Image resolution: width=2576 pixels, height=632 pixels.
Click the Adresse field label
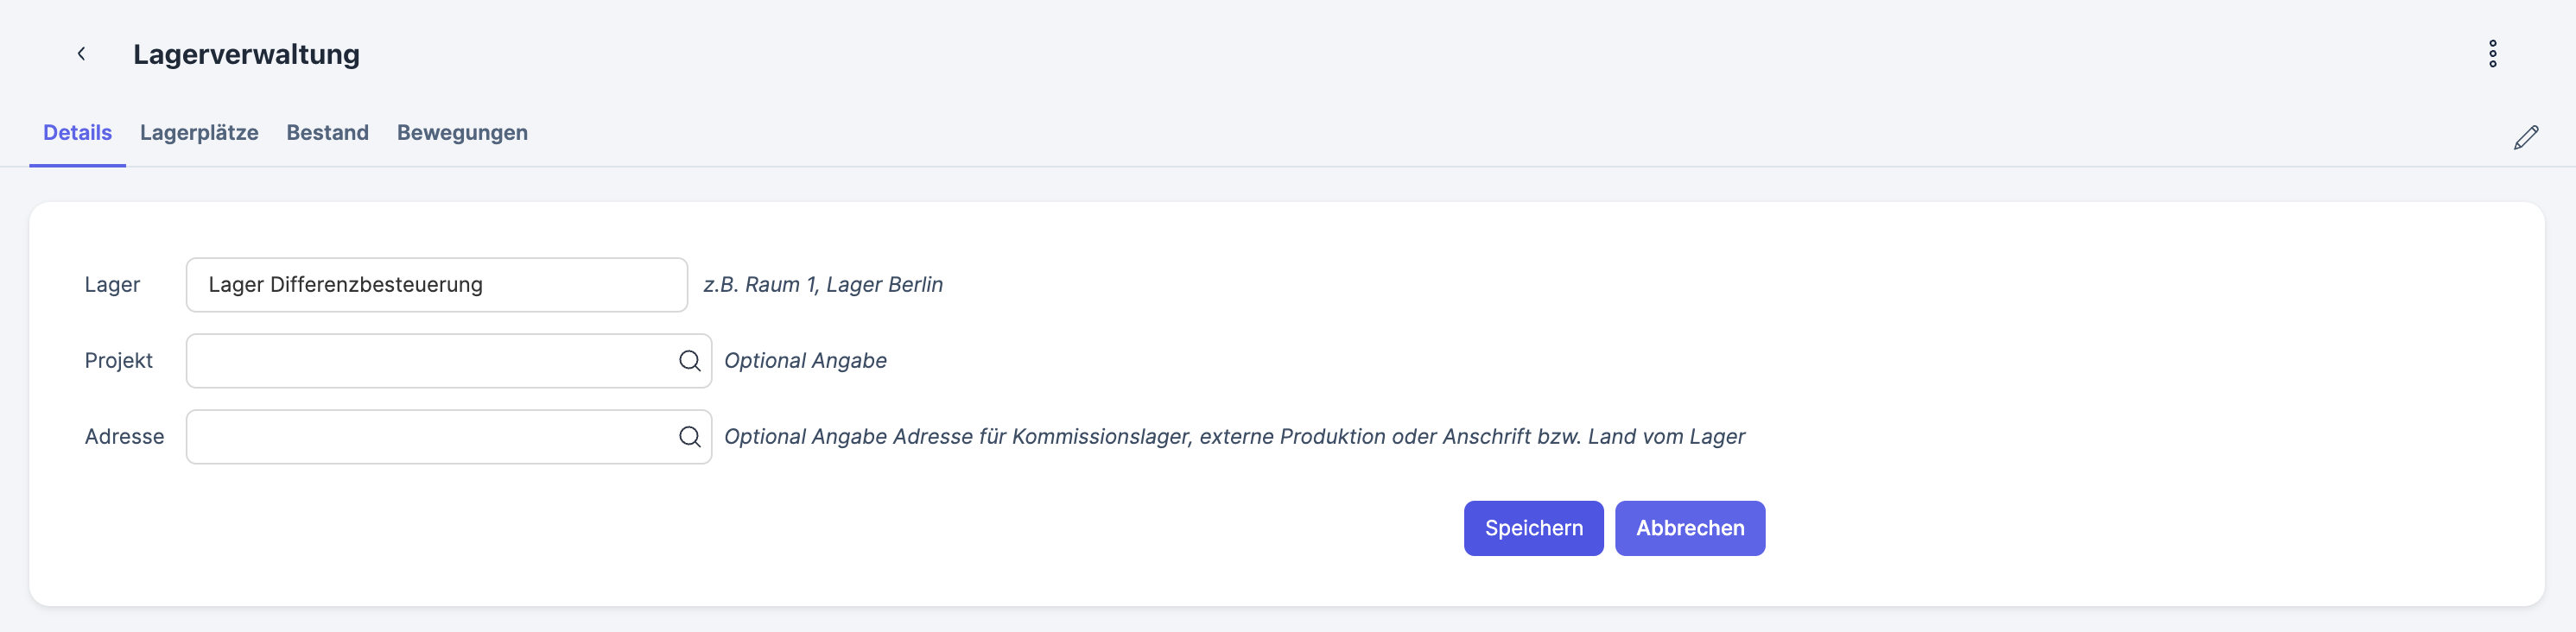[x=124, y=437]
